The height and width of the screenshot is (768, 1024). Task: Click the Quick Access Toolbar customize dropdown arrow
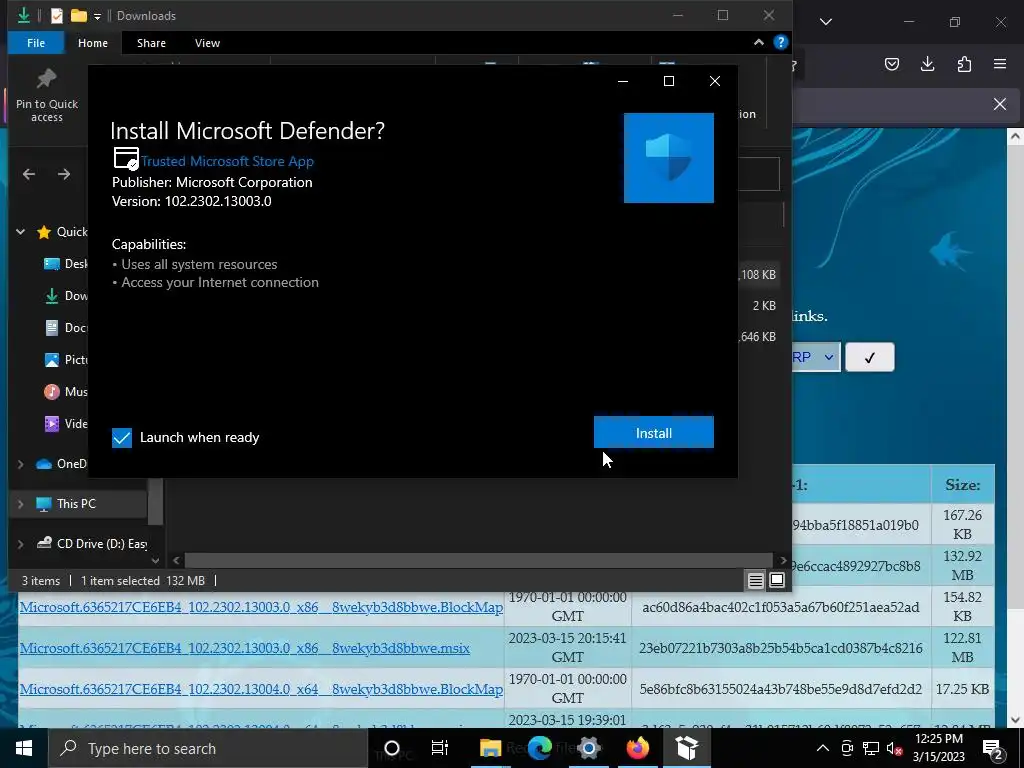click(97, 16)
